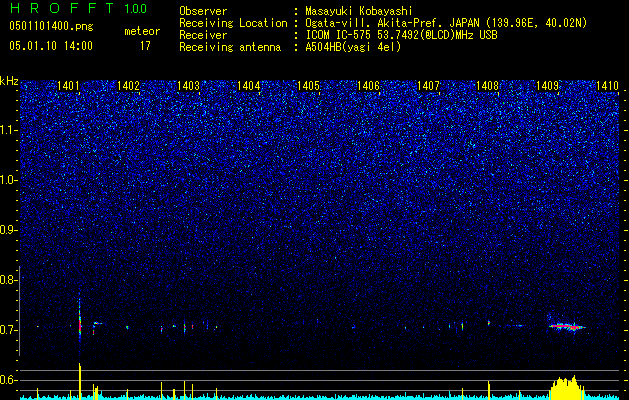Click the 1404 time marker
Viewport: 629px width, 400px height.
click(248, 86)
